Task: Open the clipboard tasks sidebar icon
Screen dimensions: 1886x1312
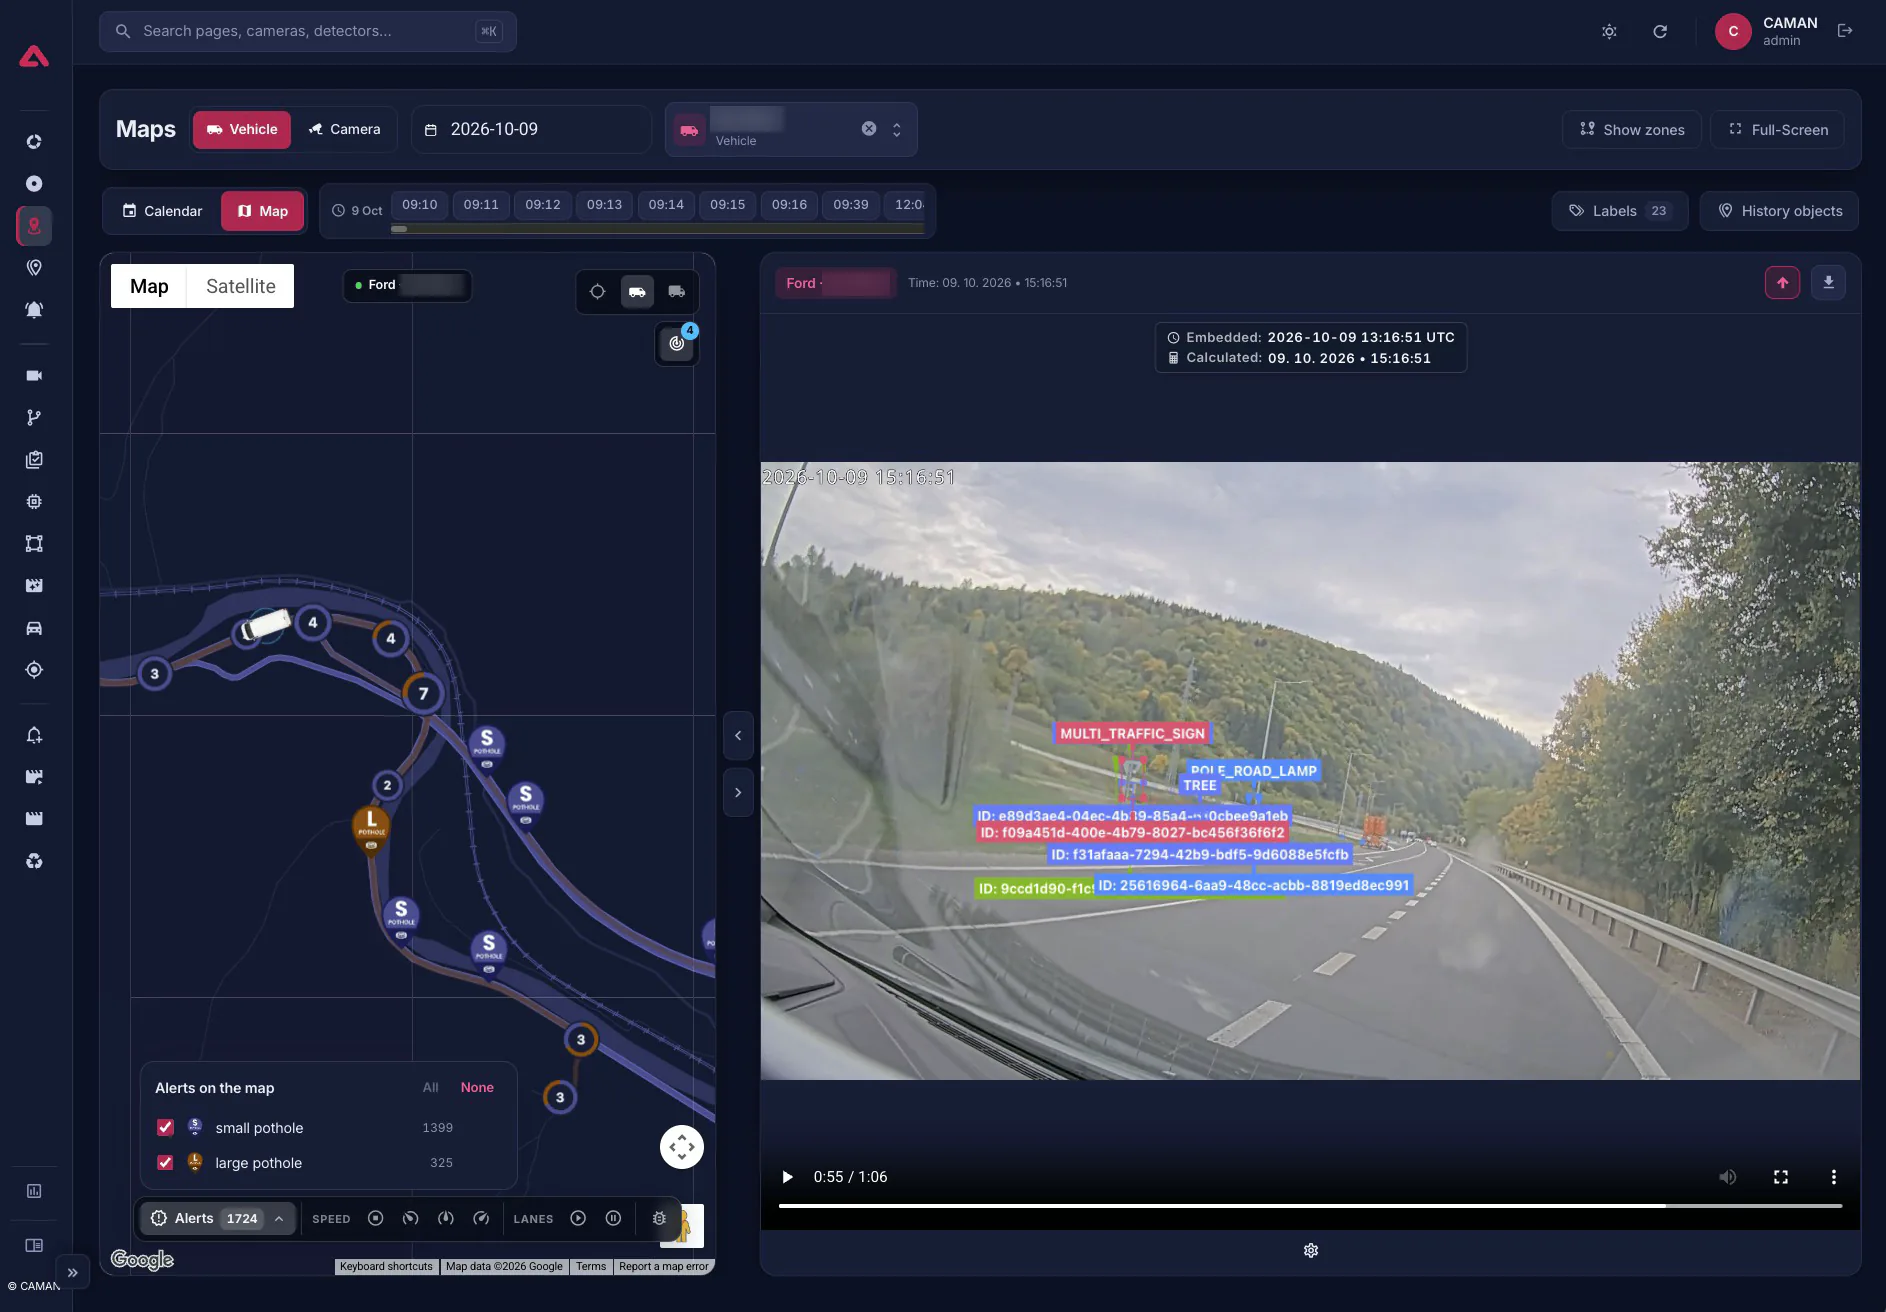Action: click(x=34, y=460)
